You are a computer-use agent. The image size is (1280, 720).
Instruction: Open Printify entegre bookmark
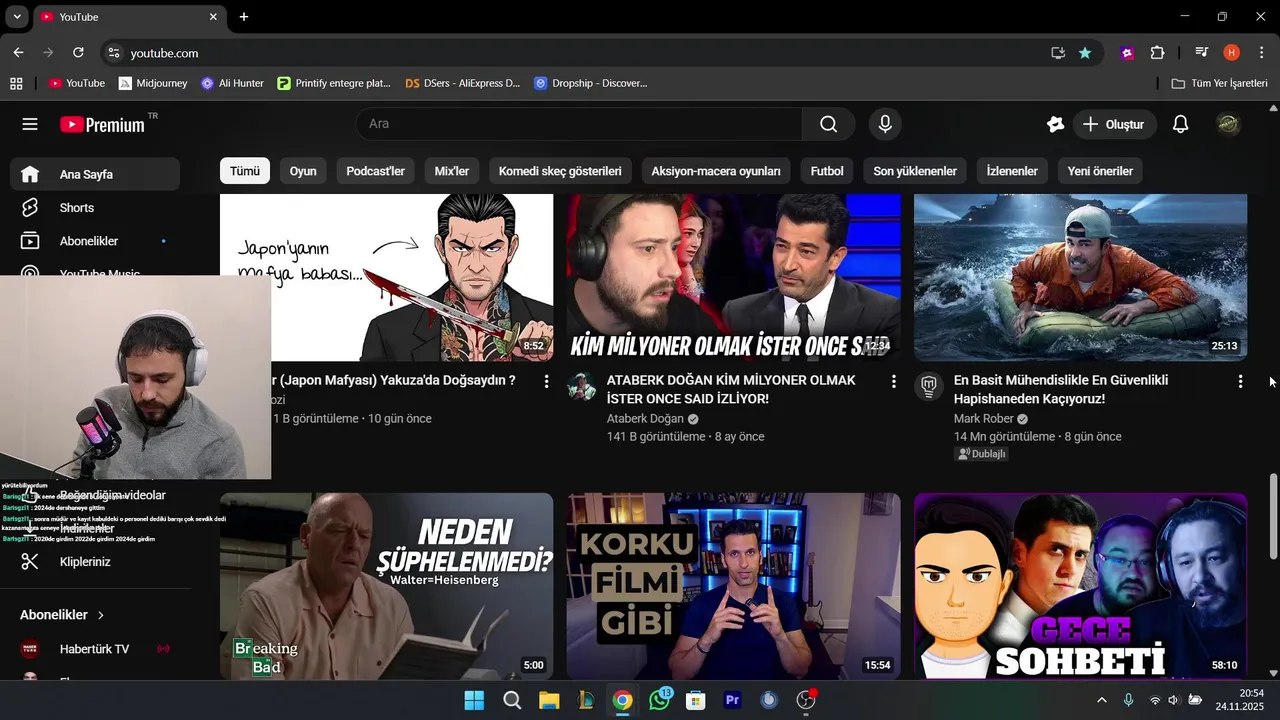coord(334,83)
